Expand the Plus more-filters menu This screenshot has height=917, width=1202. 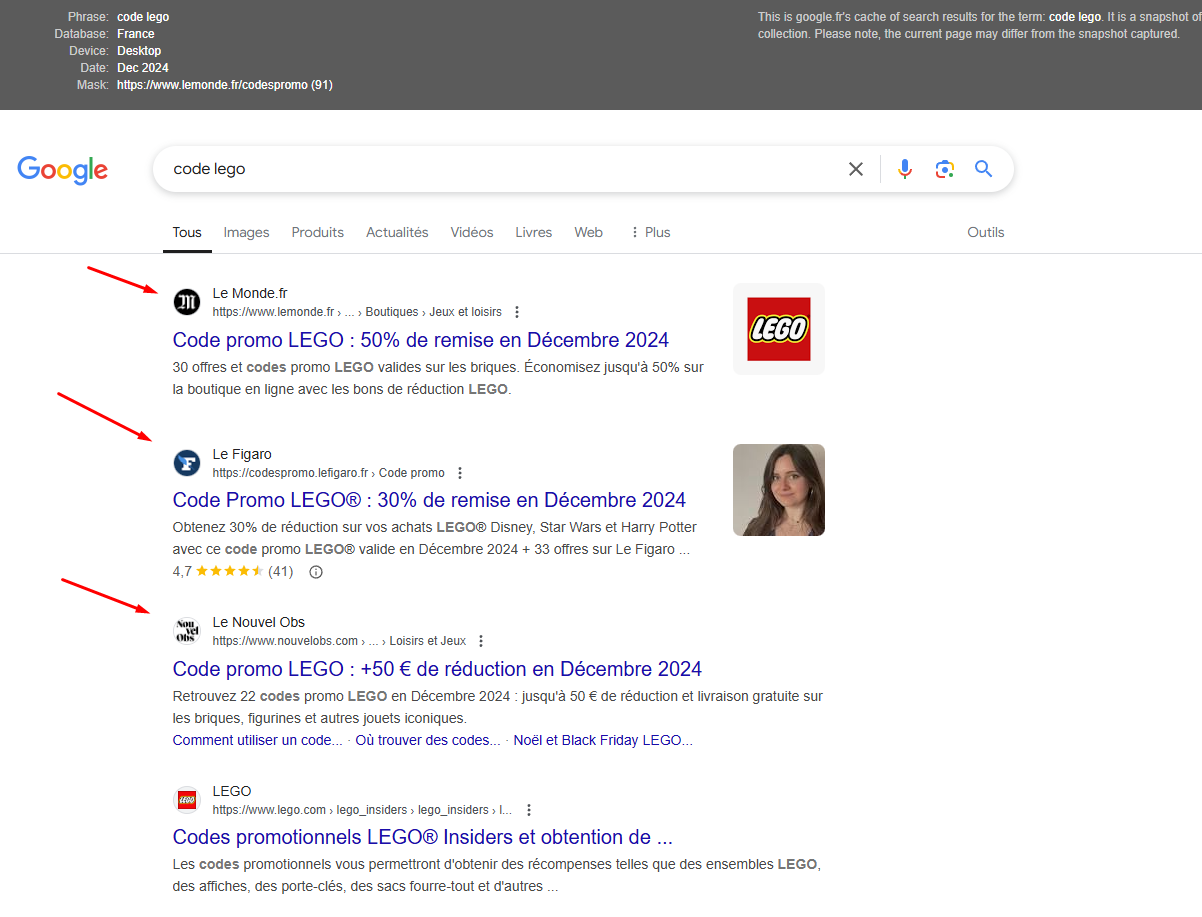tap(650, 232)
